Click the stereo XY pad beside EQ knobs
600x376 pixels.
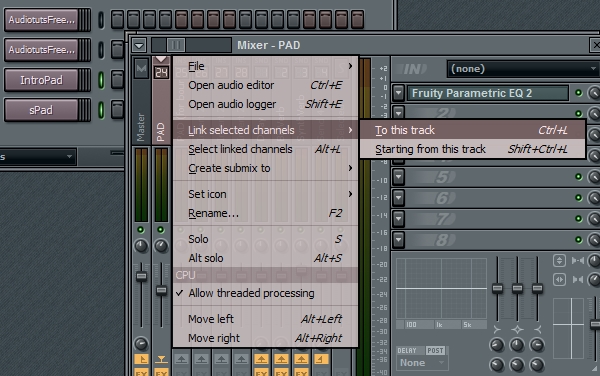pyautogui.click(x=569, y=328)
